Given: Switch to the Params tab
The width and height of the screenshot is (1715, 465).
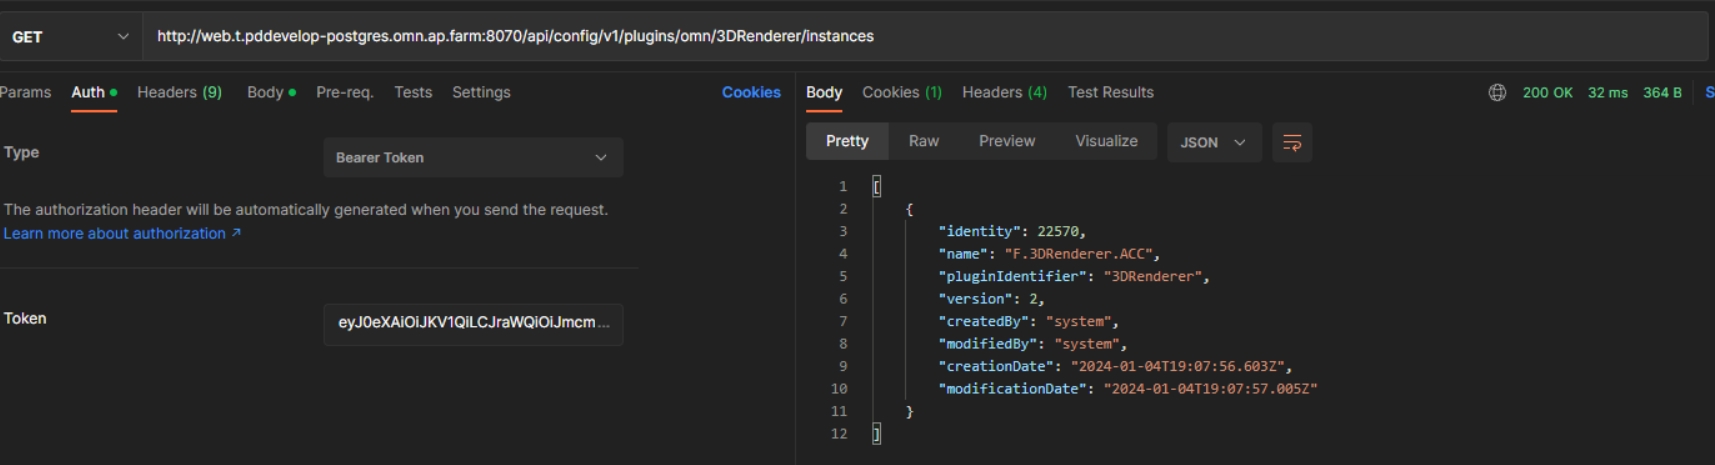Looking at the screenshot, I should point(26,92).
